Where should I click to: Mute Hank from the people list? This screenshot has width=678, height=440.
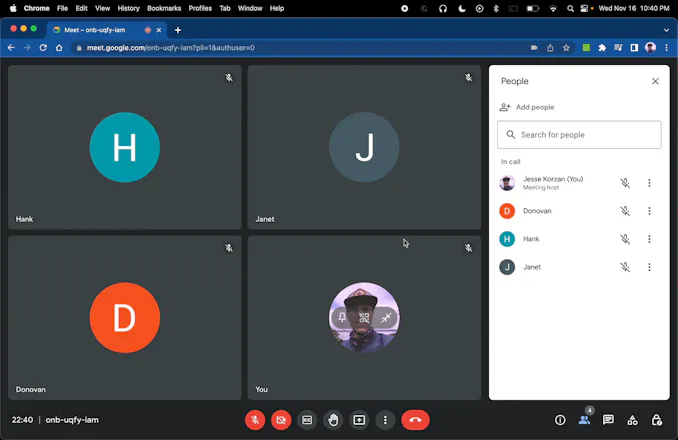pos(625,239)
